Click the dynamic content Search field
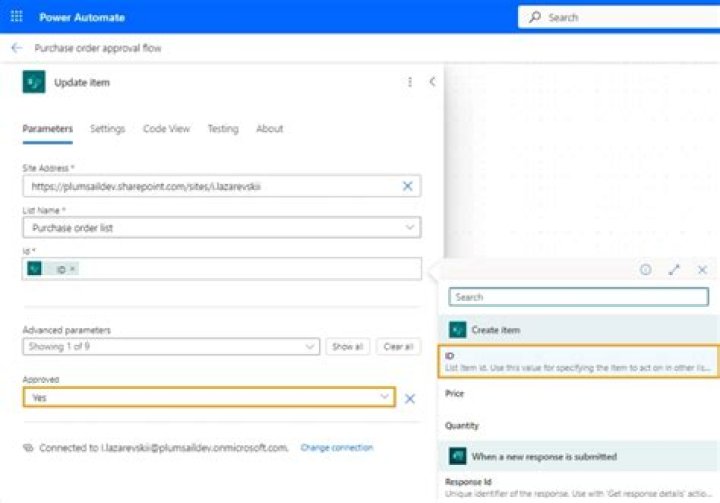Image resolution: width=720 pixels, height=503 pixels. [578, 297]
